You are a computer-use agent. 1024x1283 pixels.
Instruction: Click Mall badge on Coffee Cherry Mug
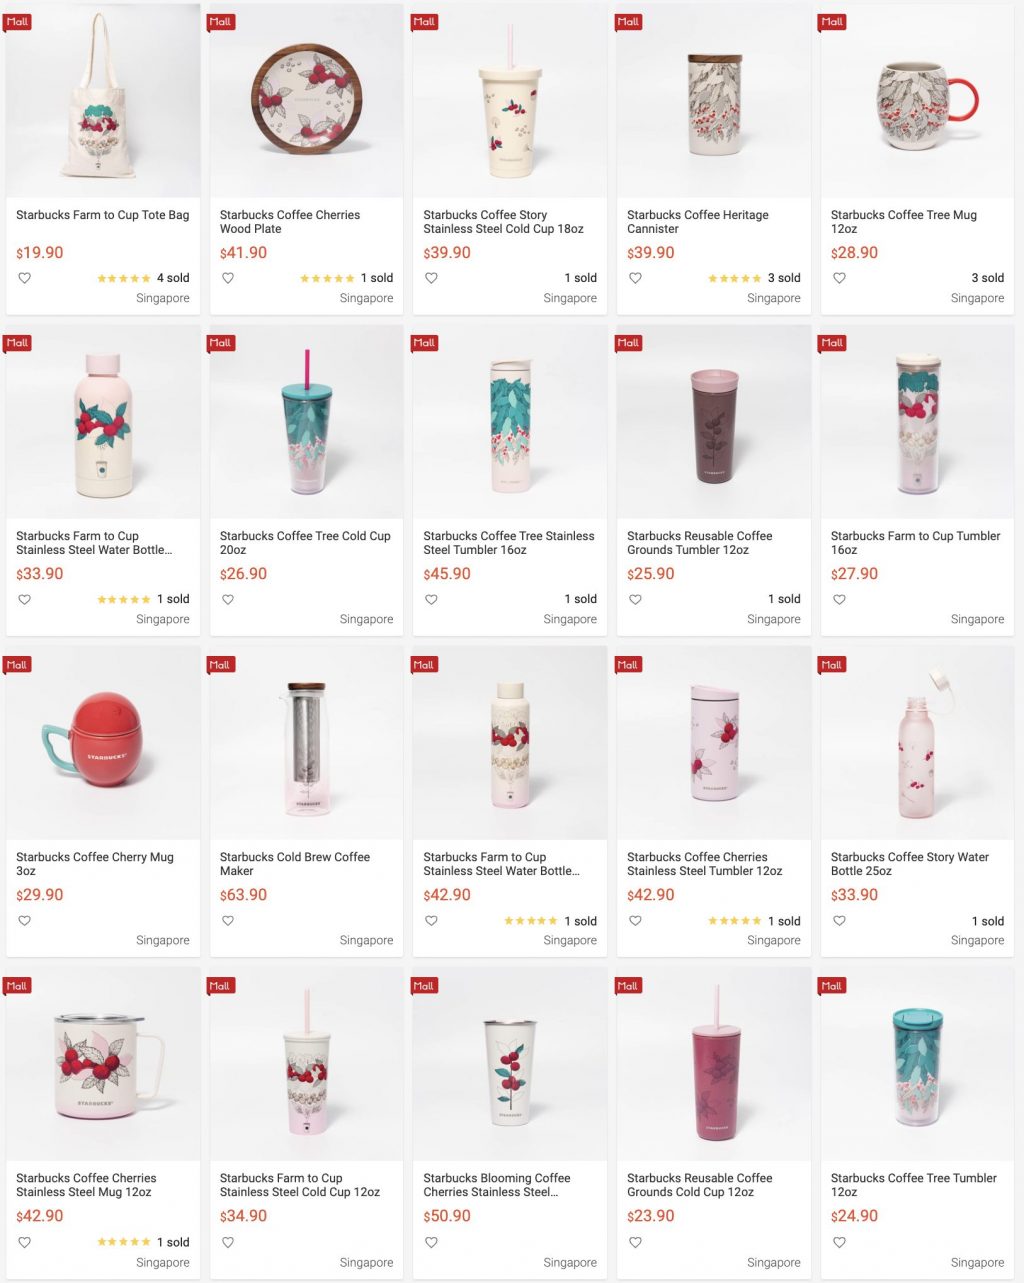click(x=17, y=664)
